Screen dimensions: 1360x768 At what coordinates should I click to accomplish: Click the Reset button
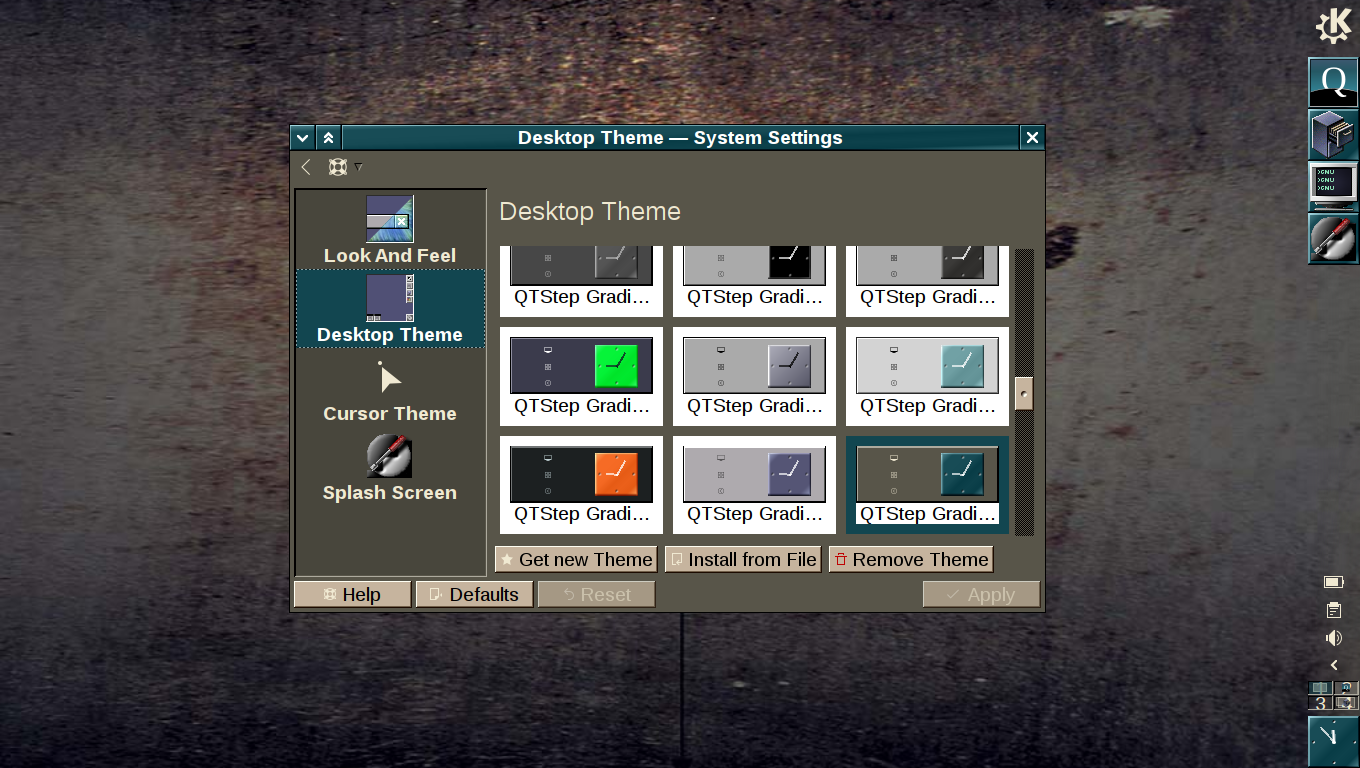(x=596, y=595)
